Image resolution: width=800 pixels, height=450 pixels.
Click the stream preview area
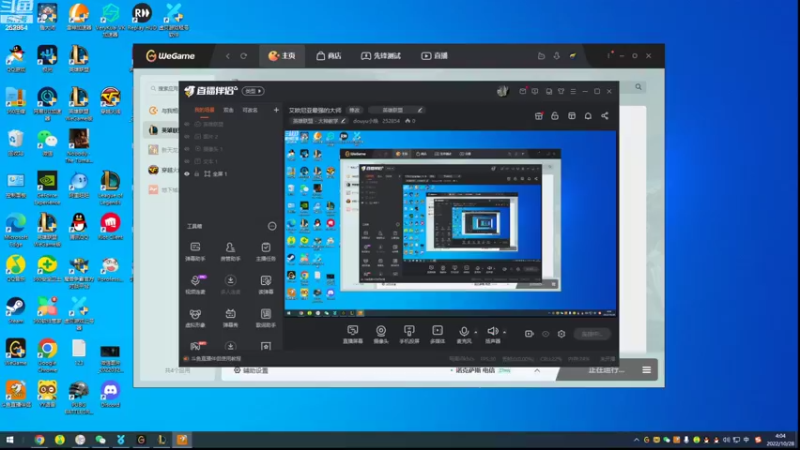450,224
